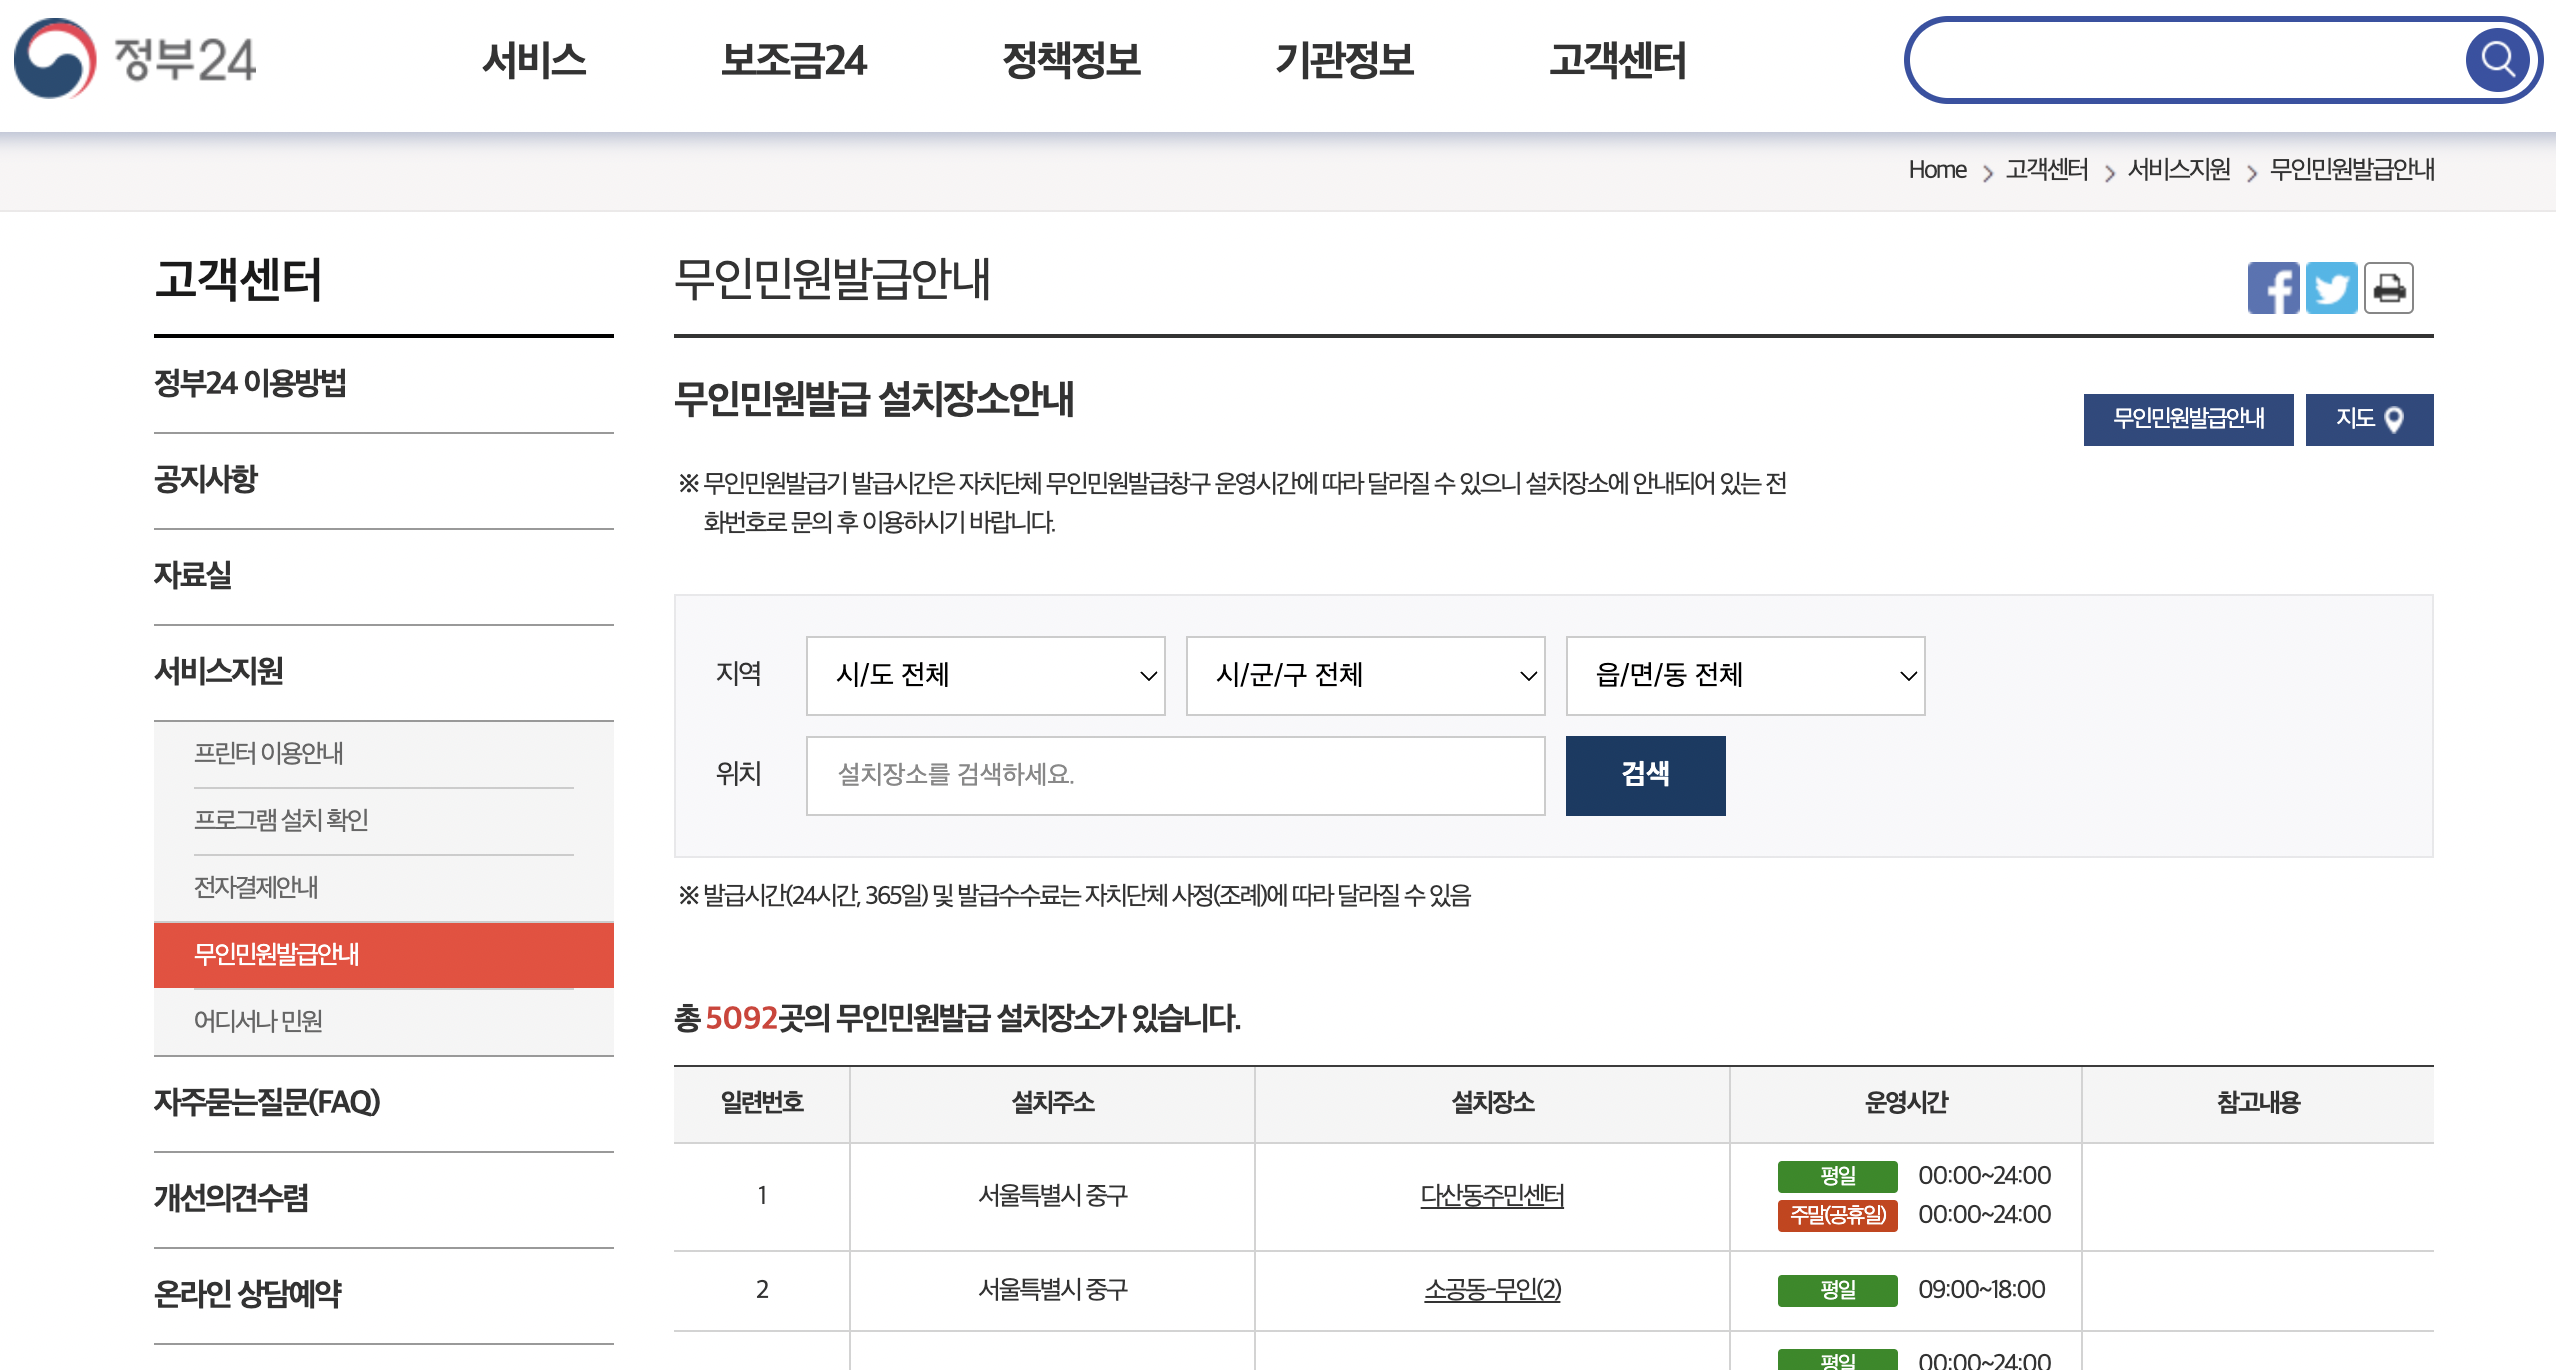2556x1370 pixels.
Task: Open the 보조금24 top menu
Action: [x=793, y=60]
